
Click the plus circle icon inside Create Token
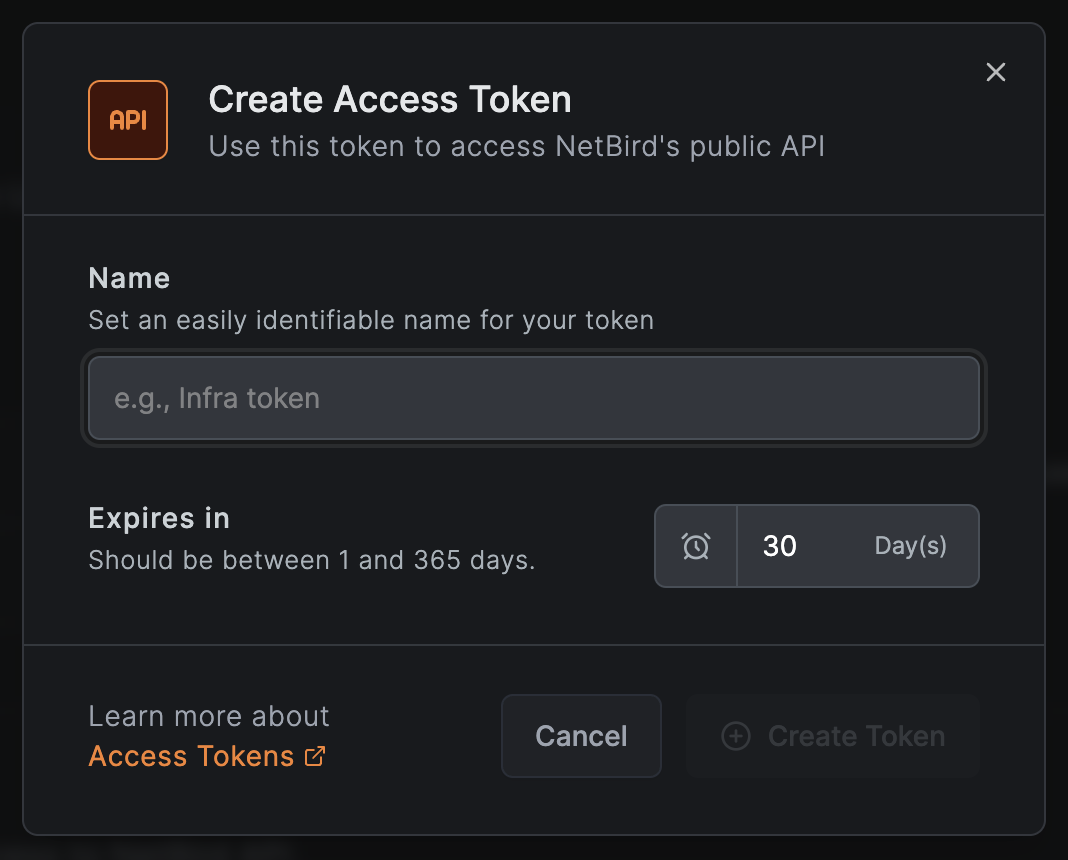point(736,736)
